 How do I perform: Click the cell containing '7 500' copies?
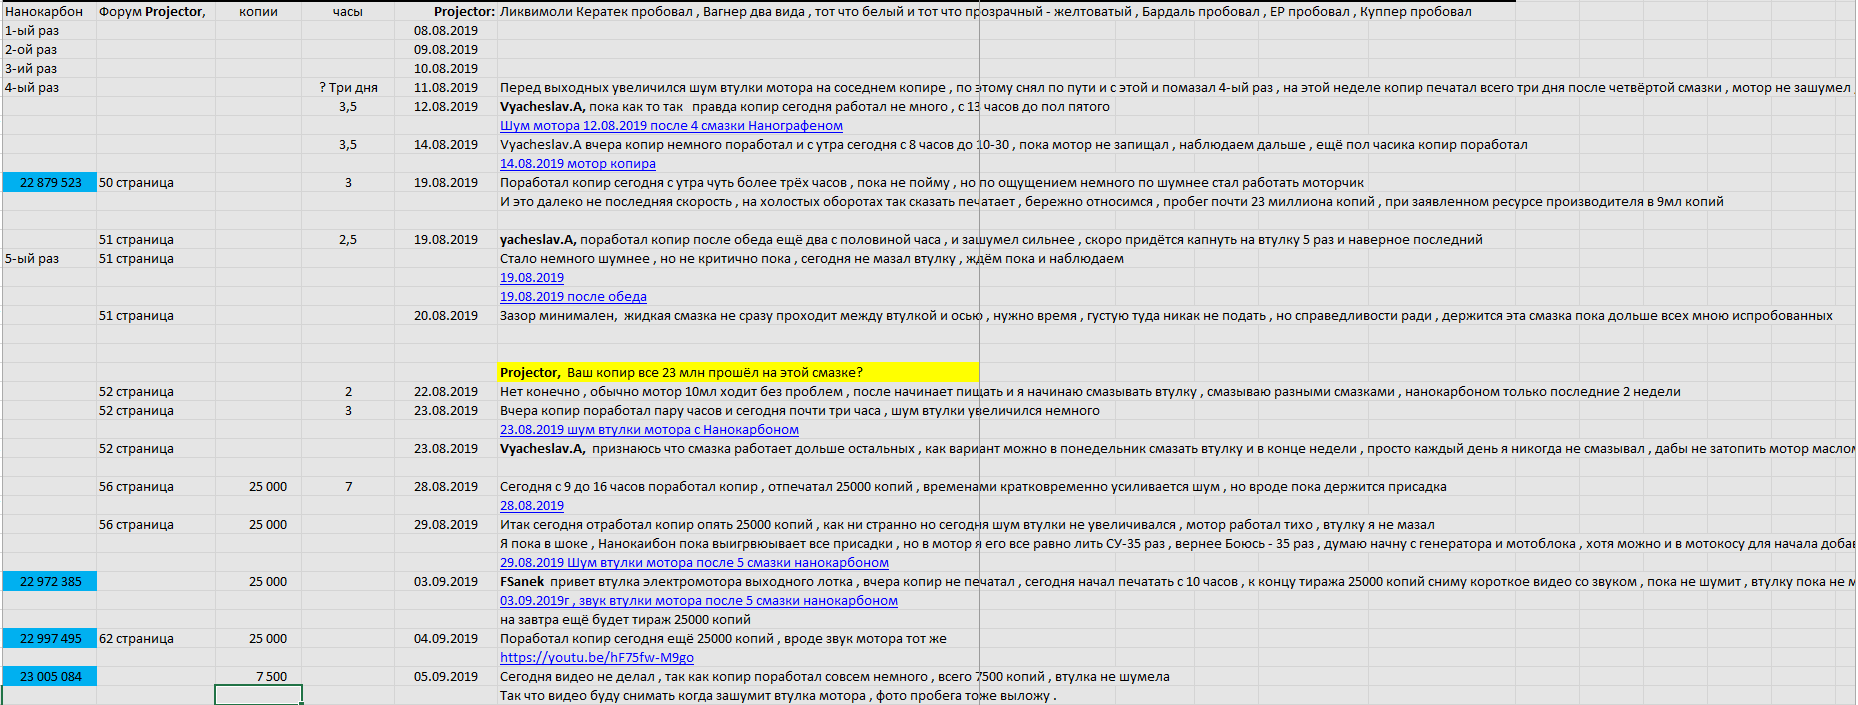pyautogui.click(x=258, y=677)
